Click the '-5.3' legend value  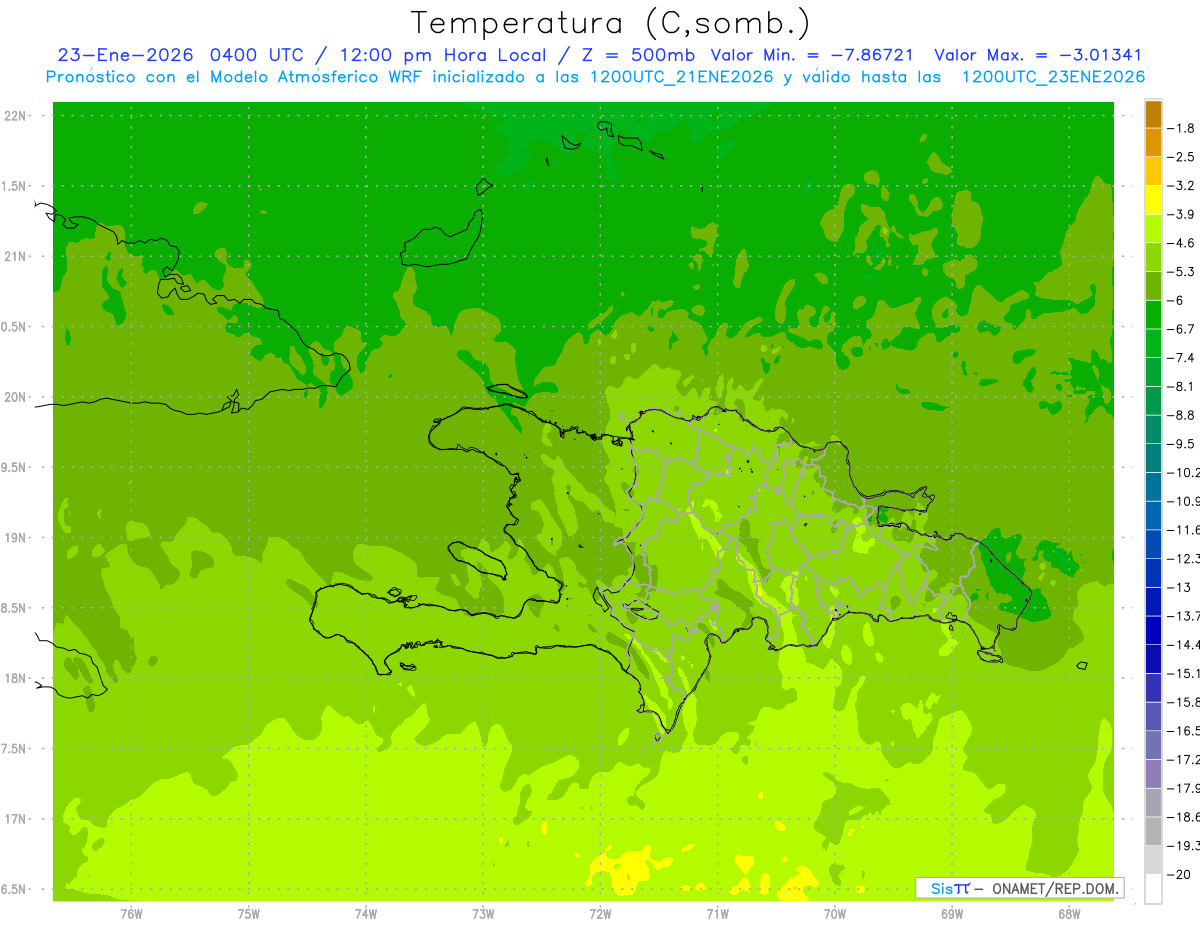pos(1181,271)
